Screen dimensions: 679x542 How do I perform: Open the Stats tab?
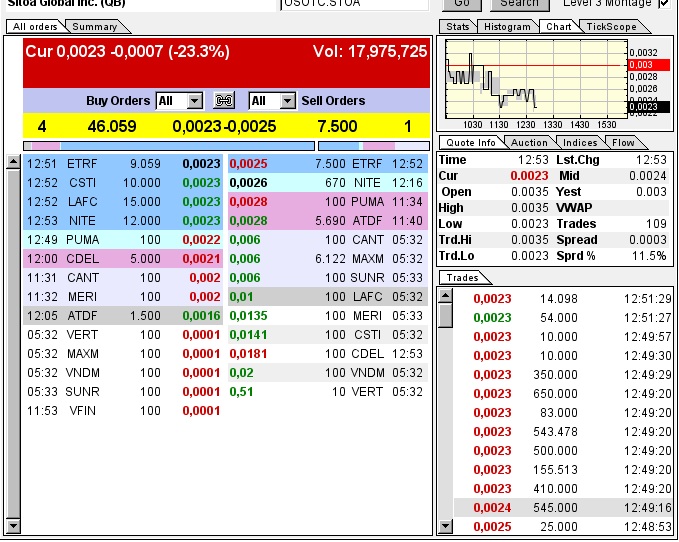(x=458, y=26)
